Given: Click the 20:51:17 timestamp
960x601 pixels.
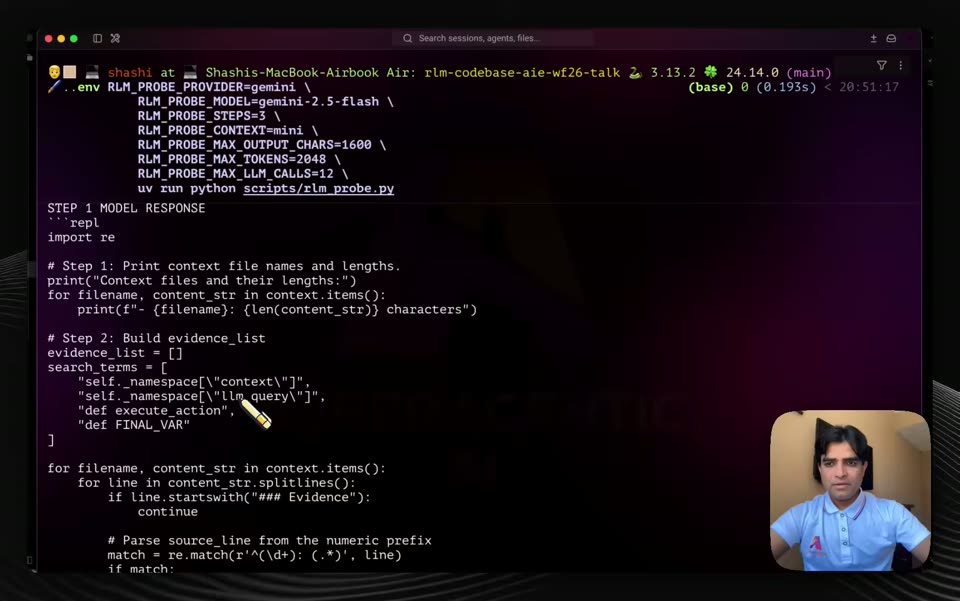Looking at the screenshot, I should 869,87.
